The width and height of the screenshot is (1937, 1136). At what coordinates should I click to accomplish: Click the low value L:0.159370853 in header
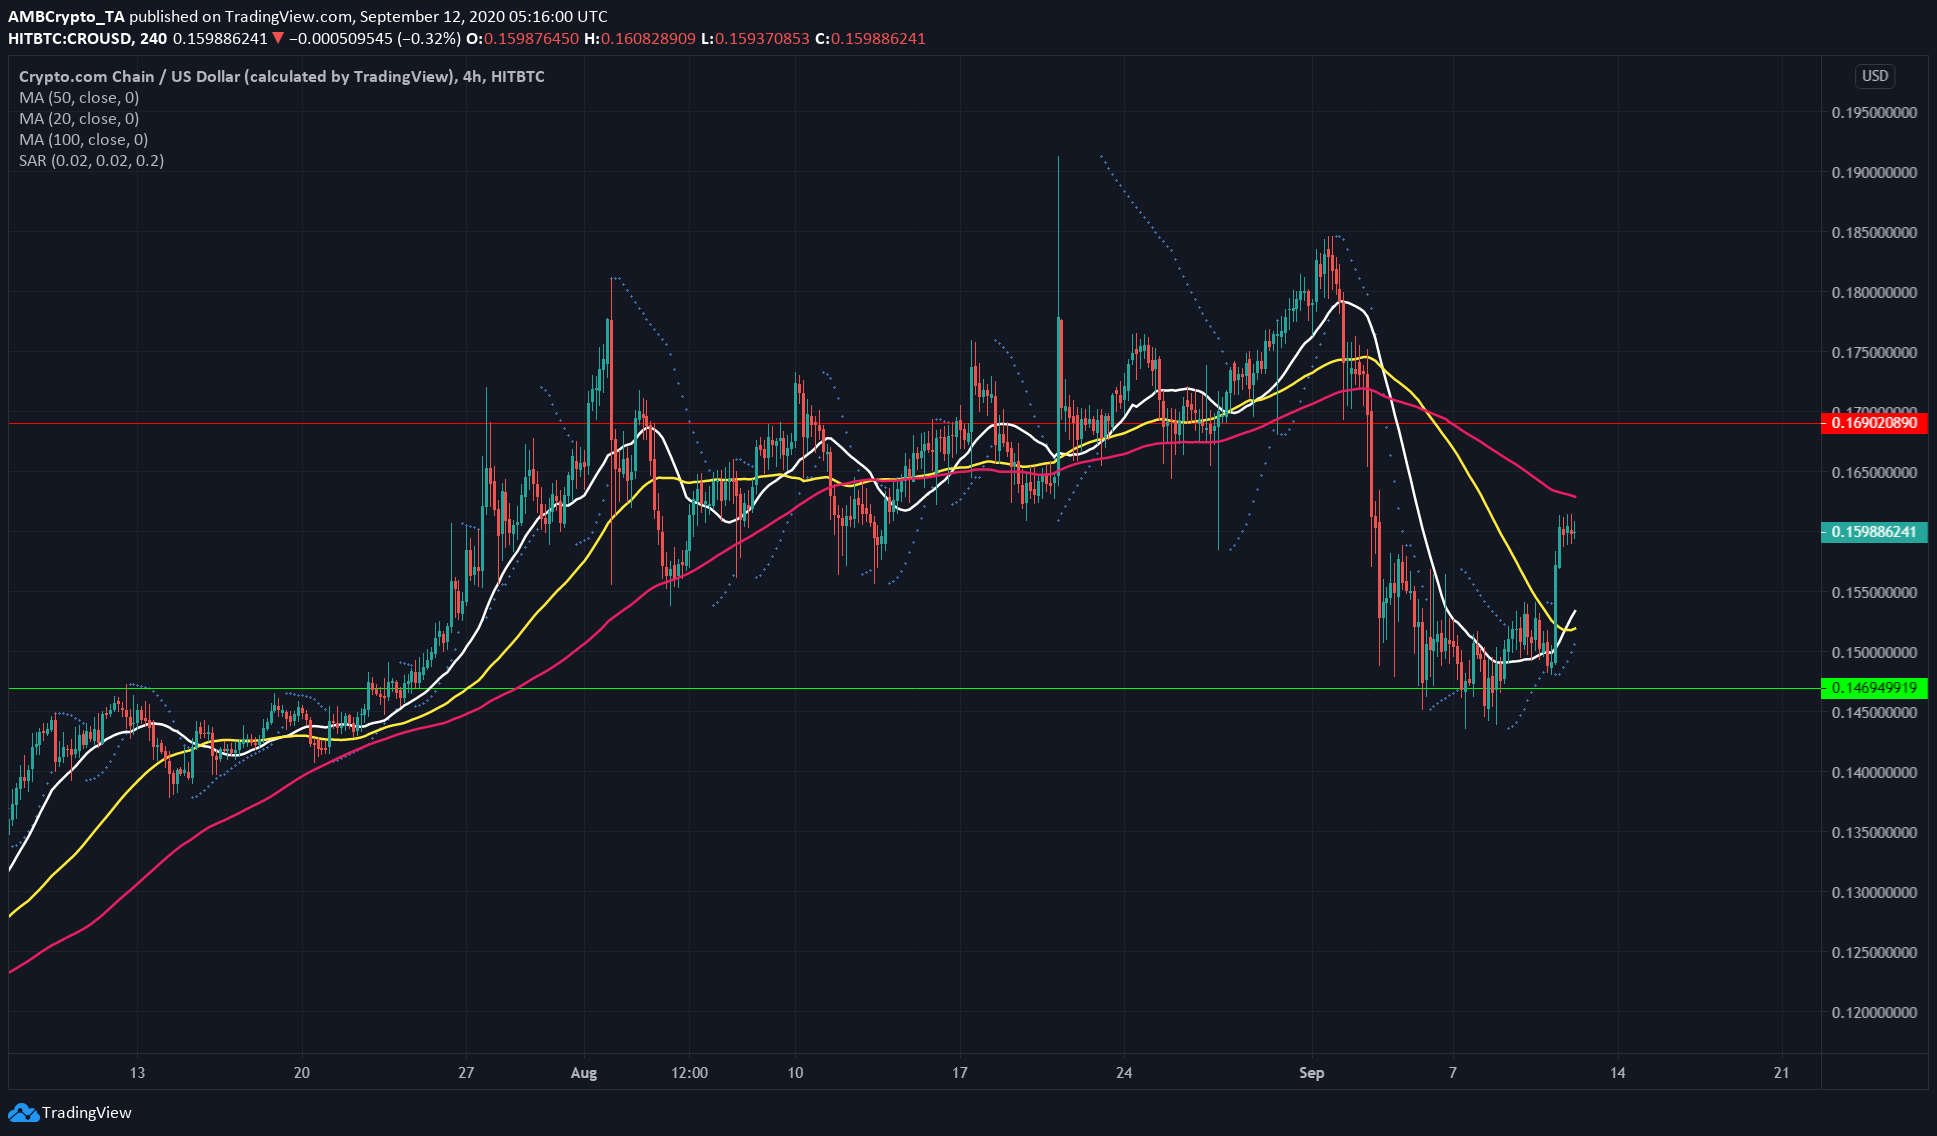pyautogui.click(x=755, y=39)
